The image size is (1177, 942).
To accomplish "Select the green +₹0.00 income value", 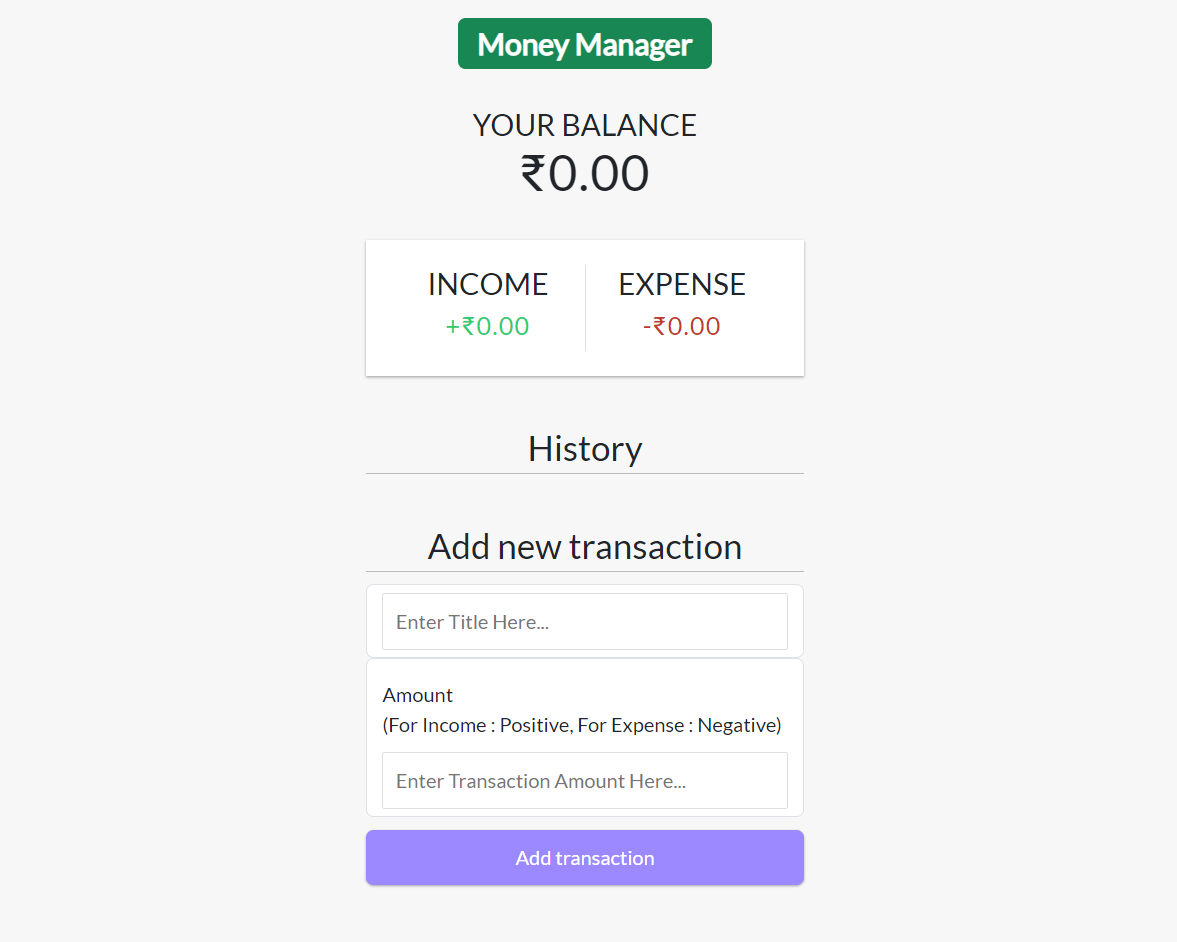I will (487, 326).
